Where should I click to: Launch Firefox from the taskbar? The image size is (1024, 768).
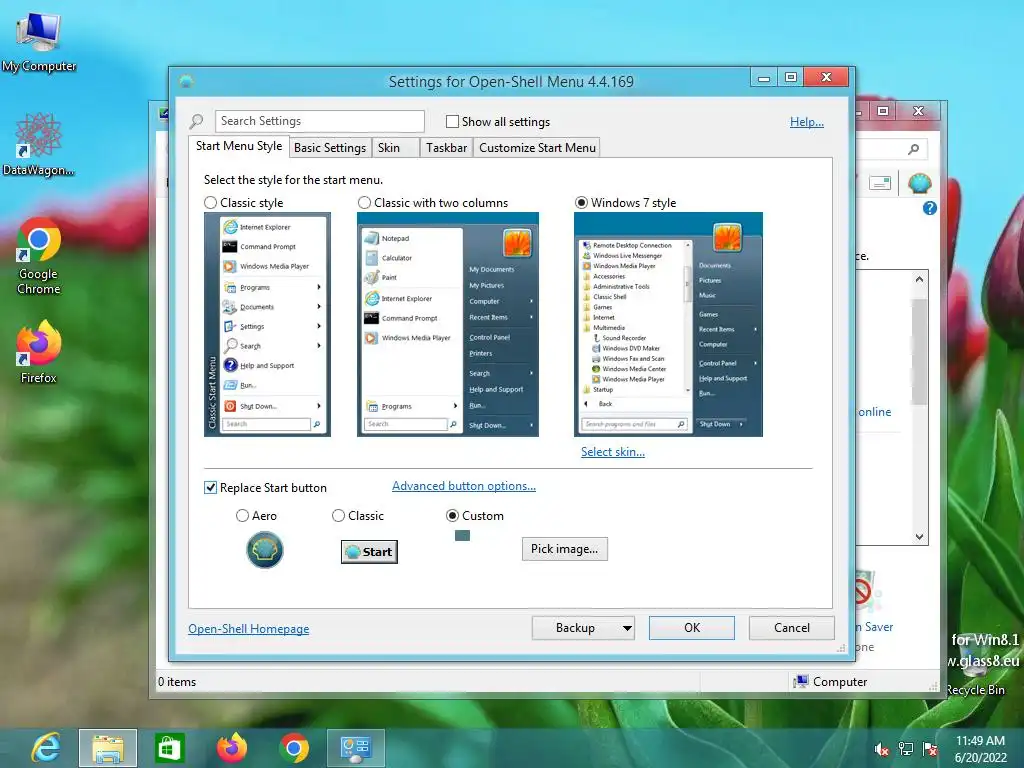pos(232,748)
